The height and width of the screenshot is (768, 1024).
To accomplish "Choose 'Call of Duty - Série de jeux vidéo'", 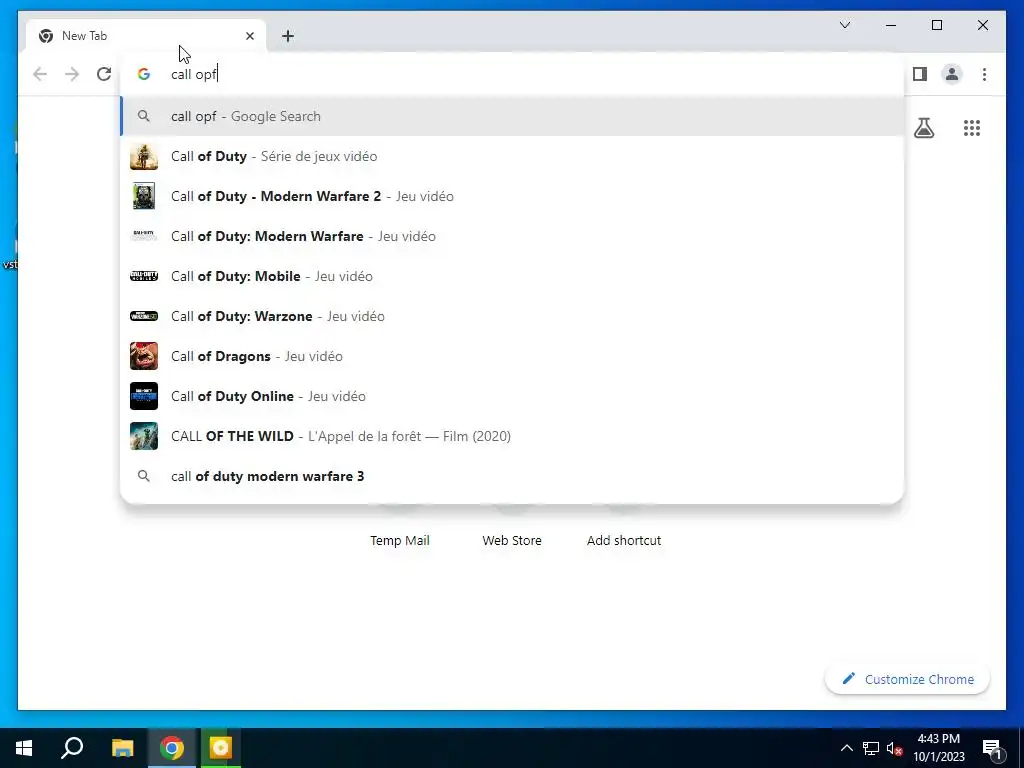I will click(512, 156).
